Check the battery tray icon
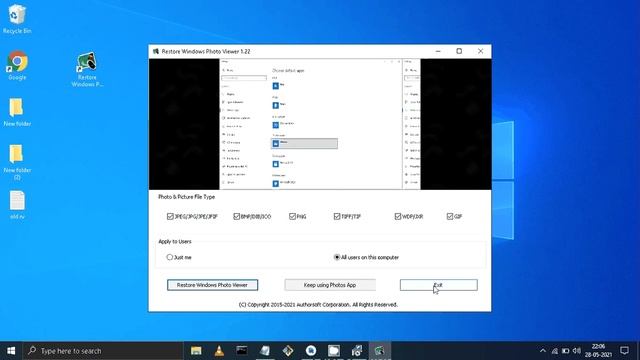 click(x=565, y=351)
